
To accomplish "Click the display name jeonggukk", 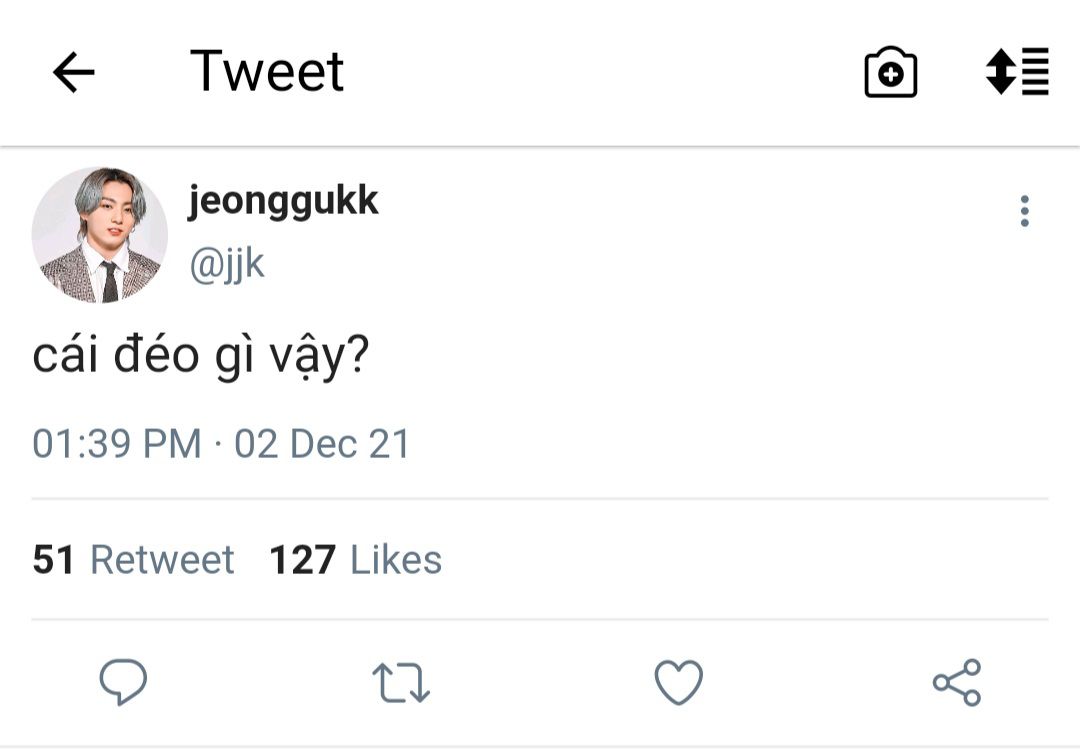I will (283, 201).
